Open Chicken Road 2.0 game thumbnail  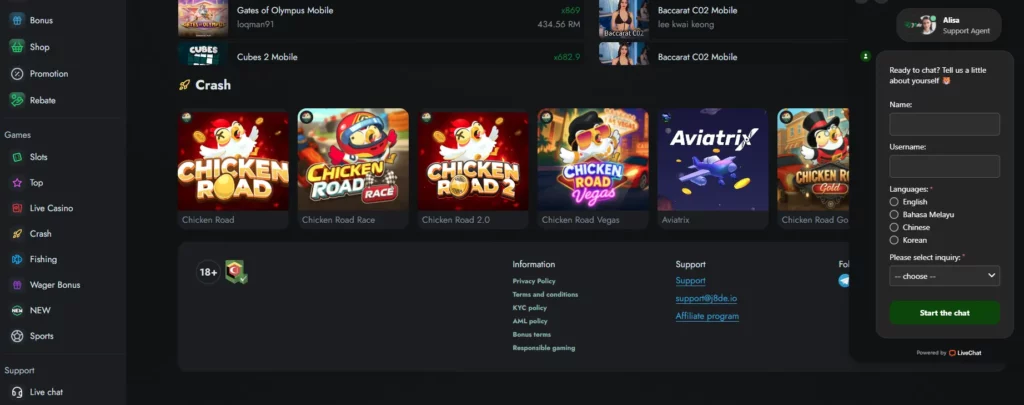tap(473, 160)
